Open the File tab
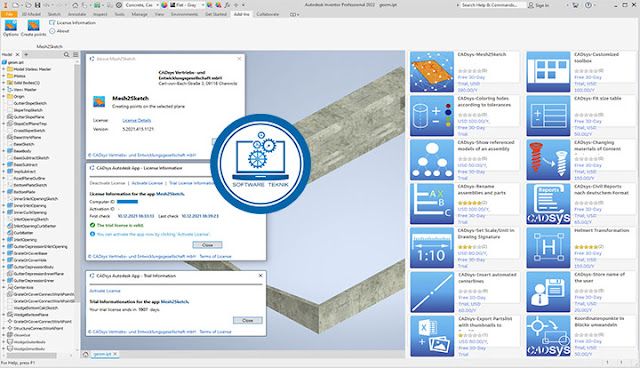The width and height of the screenshot is (640, 368). pyautogui.click(x=9, y=14)
